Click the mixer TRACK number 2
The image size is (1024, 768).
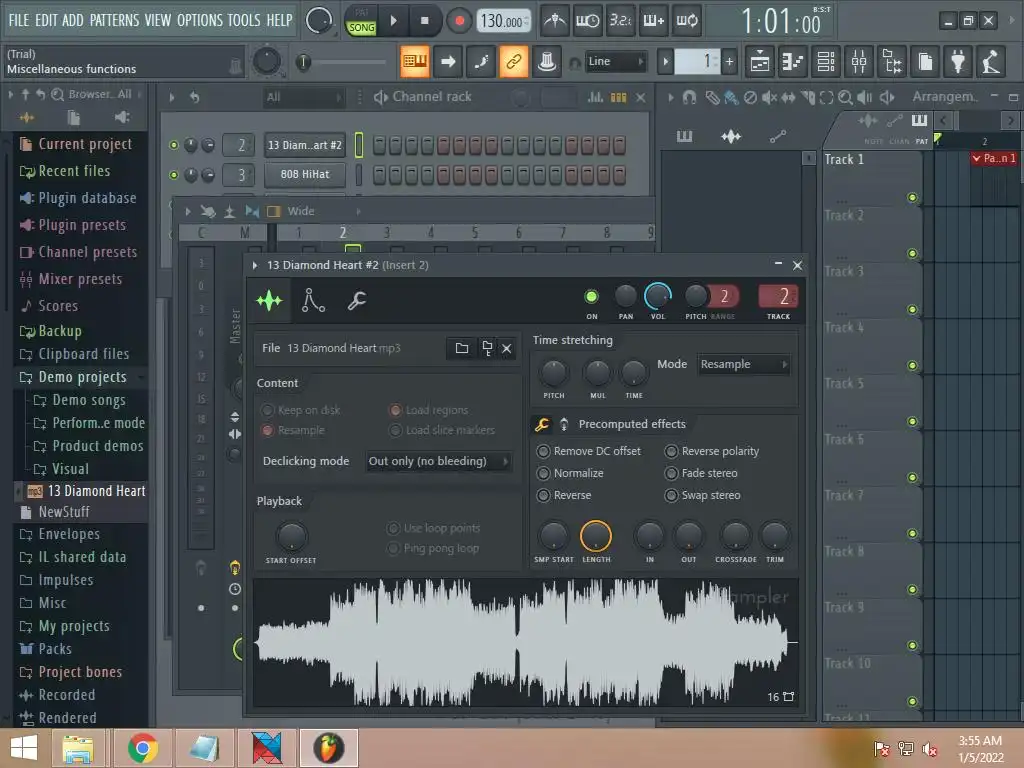778,296
